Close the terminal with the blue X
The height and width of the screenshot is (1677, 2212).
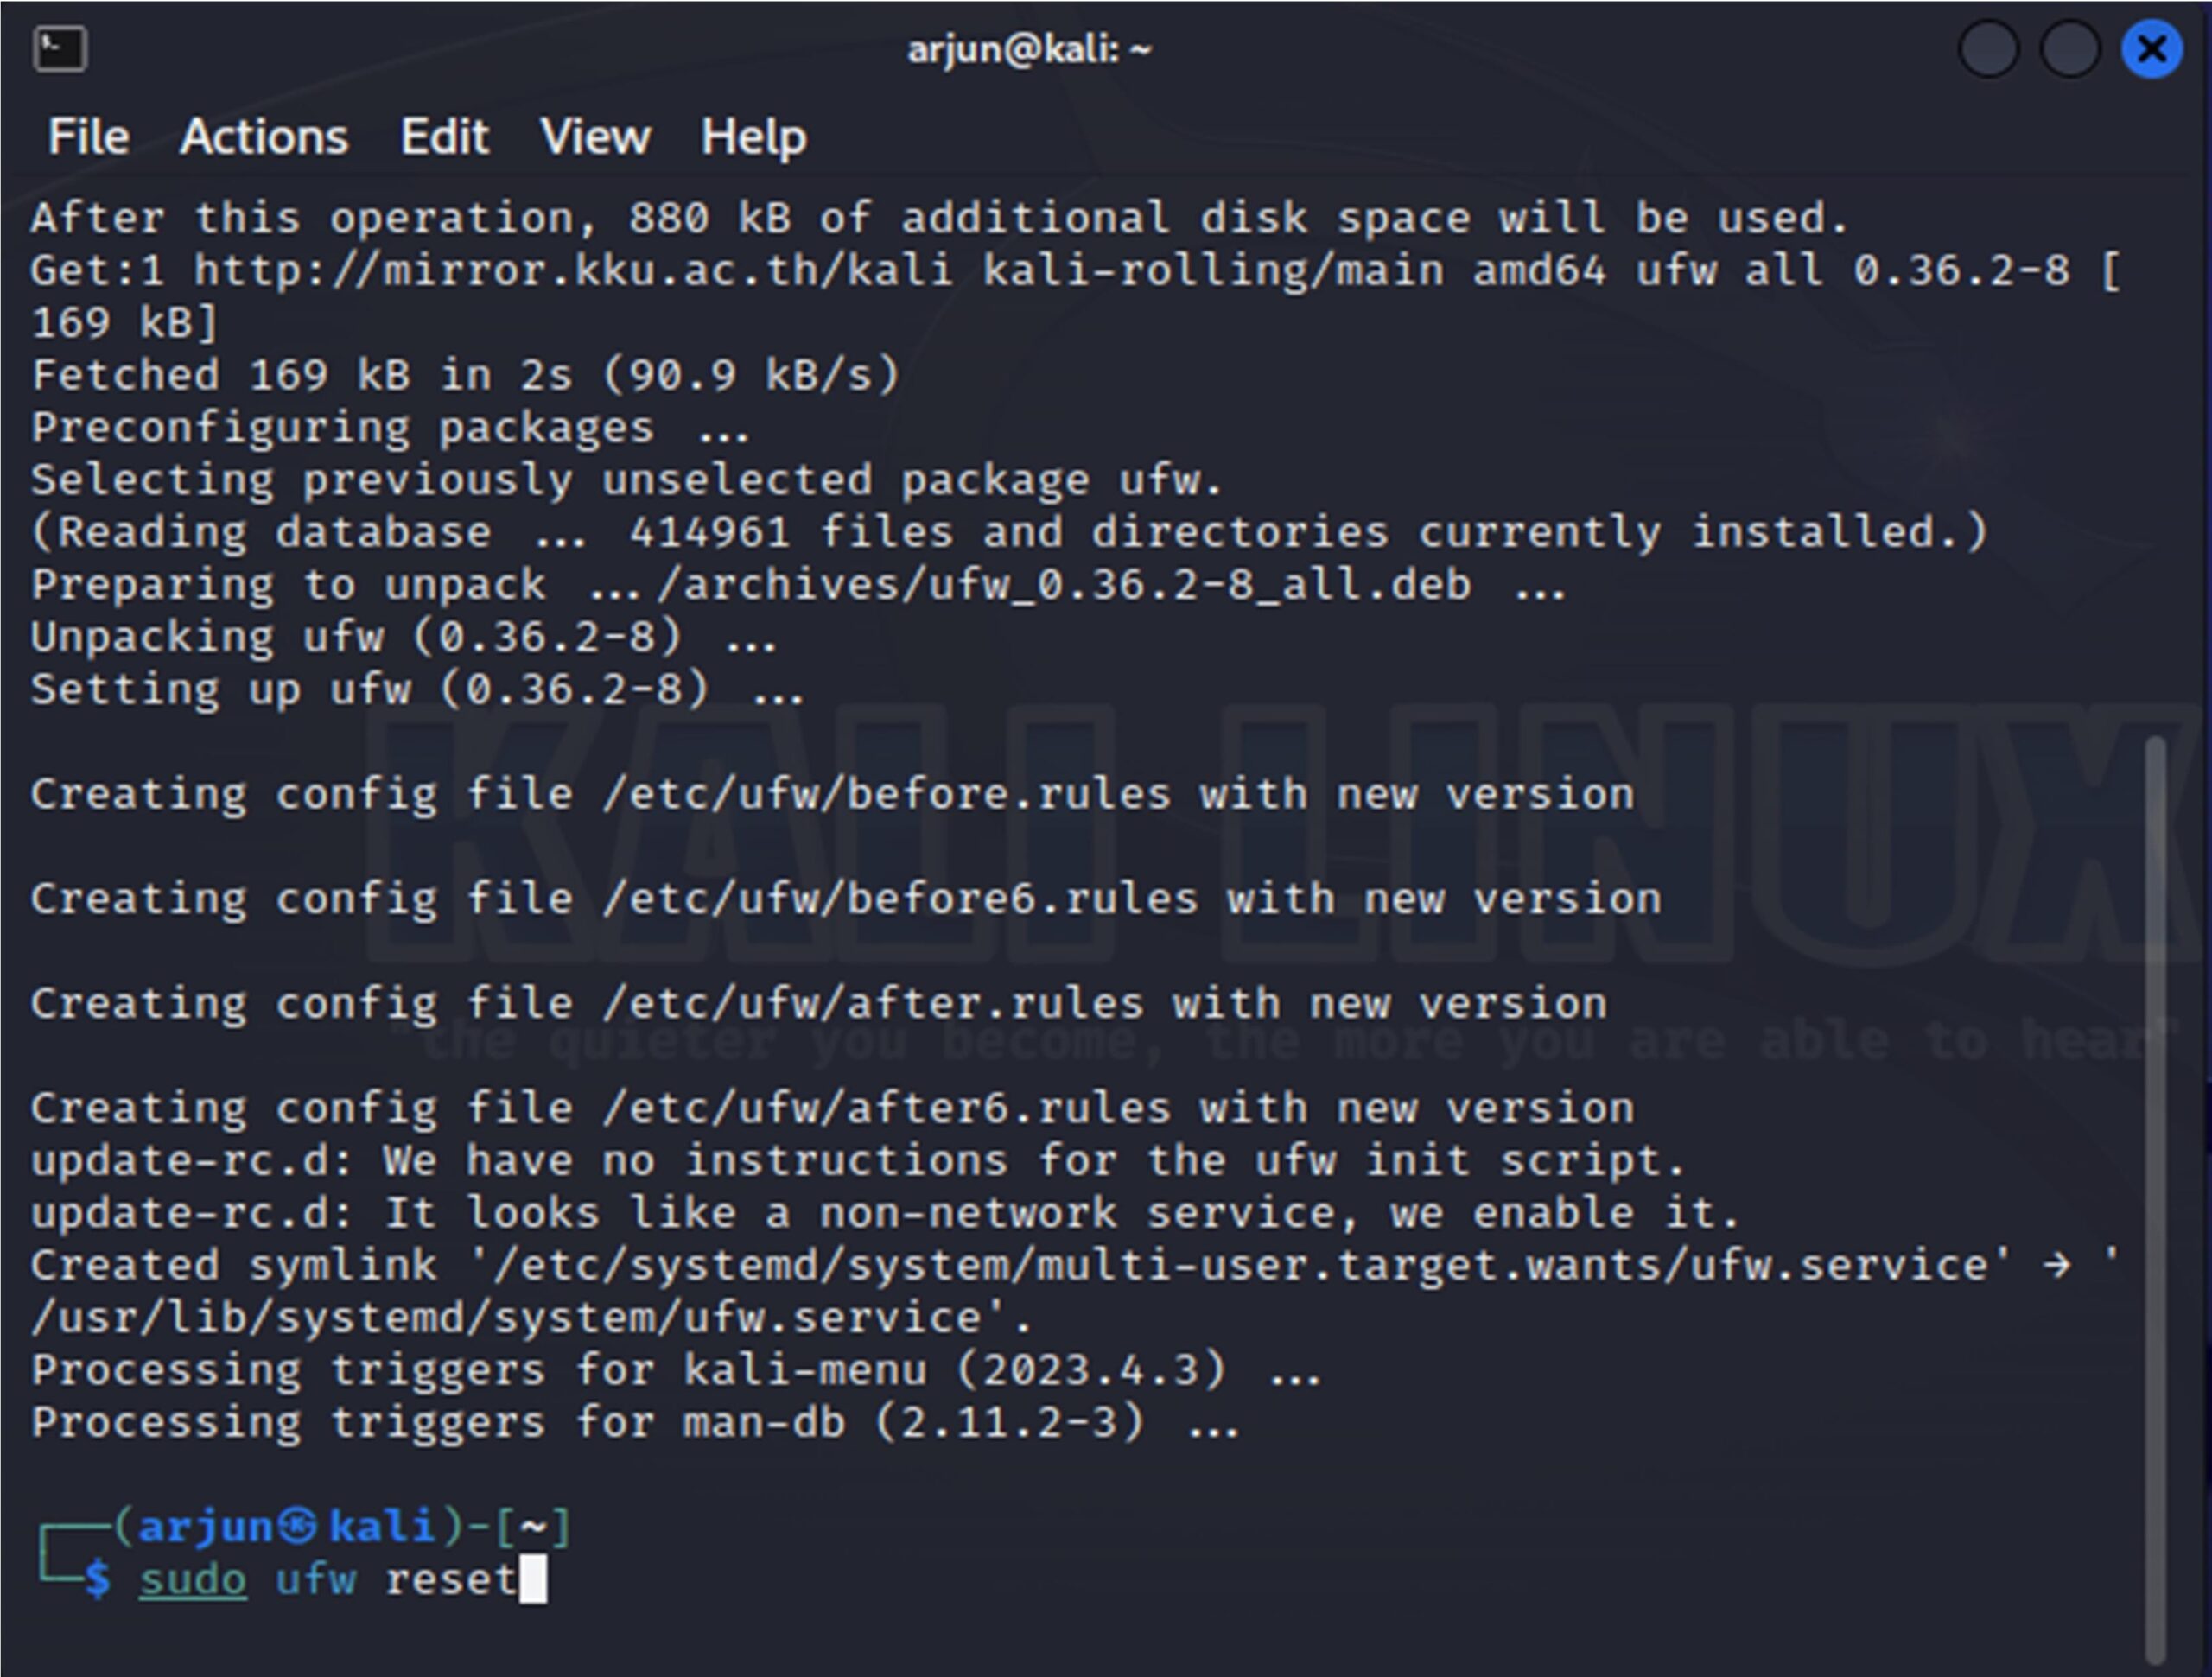[x=2152, y=49]
